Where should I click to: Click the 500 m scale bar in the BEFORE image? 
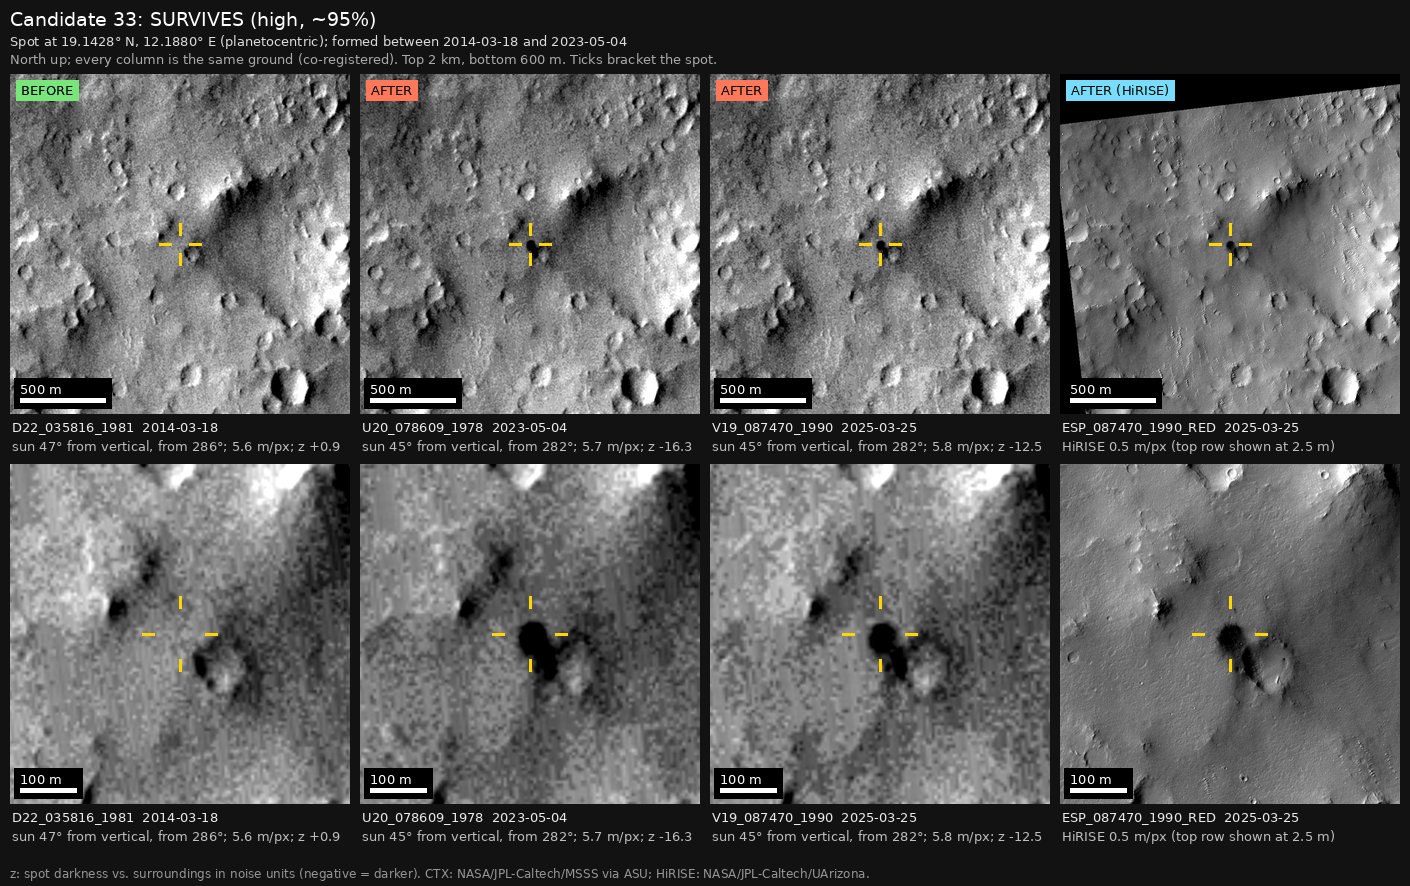63,393
